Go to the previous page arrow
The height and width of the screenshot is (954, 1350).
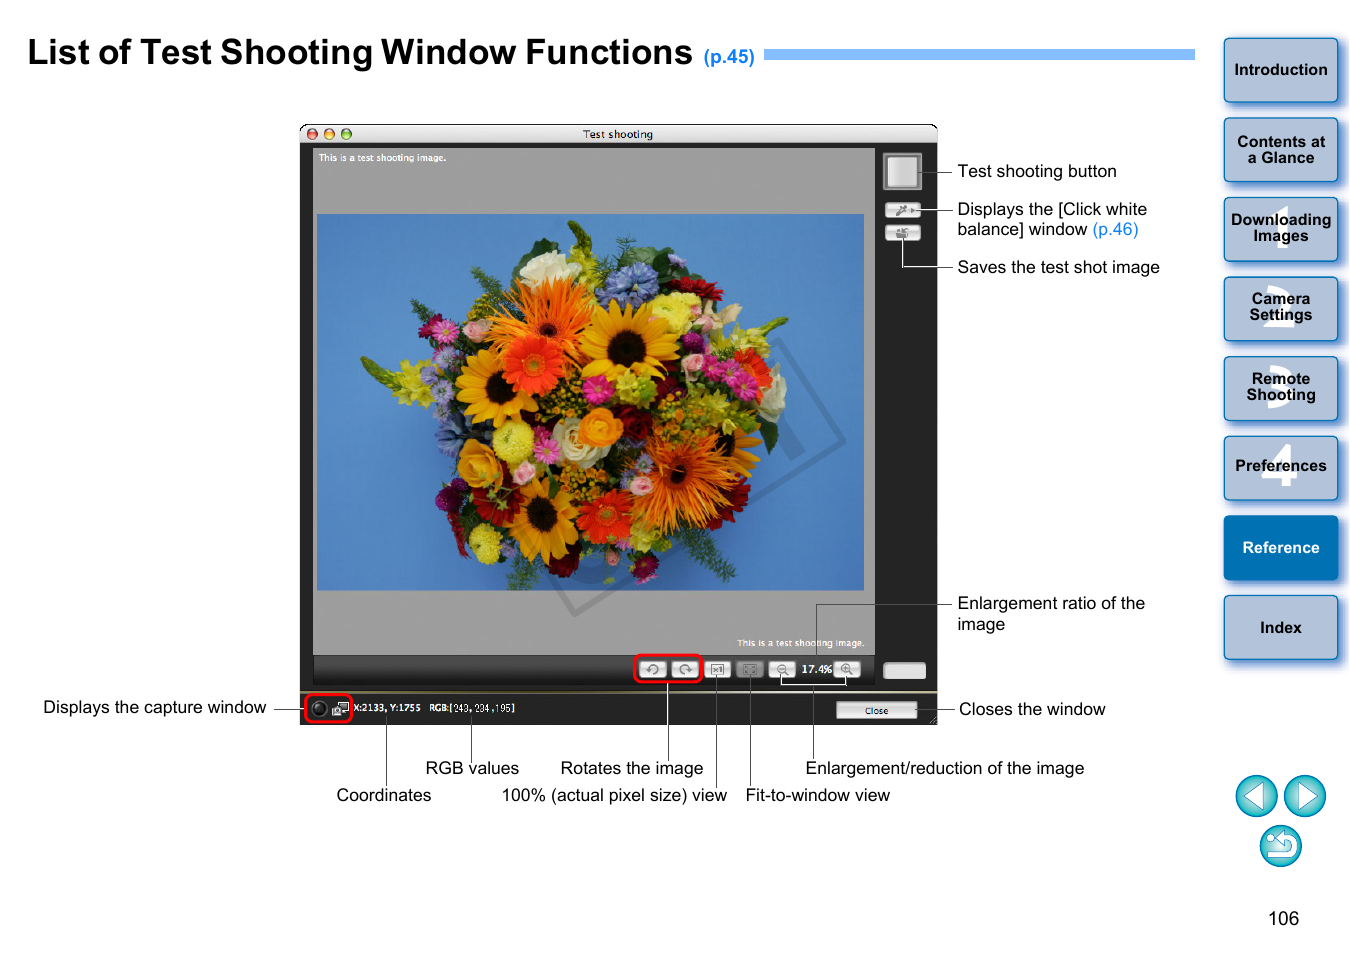(1256, 796)
